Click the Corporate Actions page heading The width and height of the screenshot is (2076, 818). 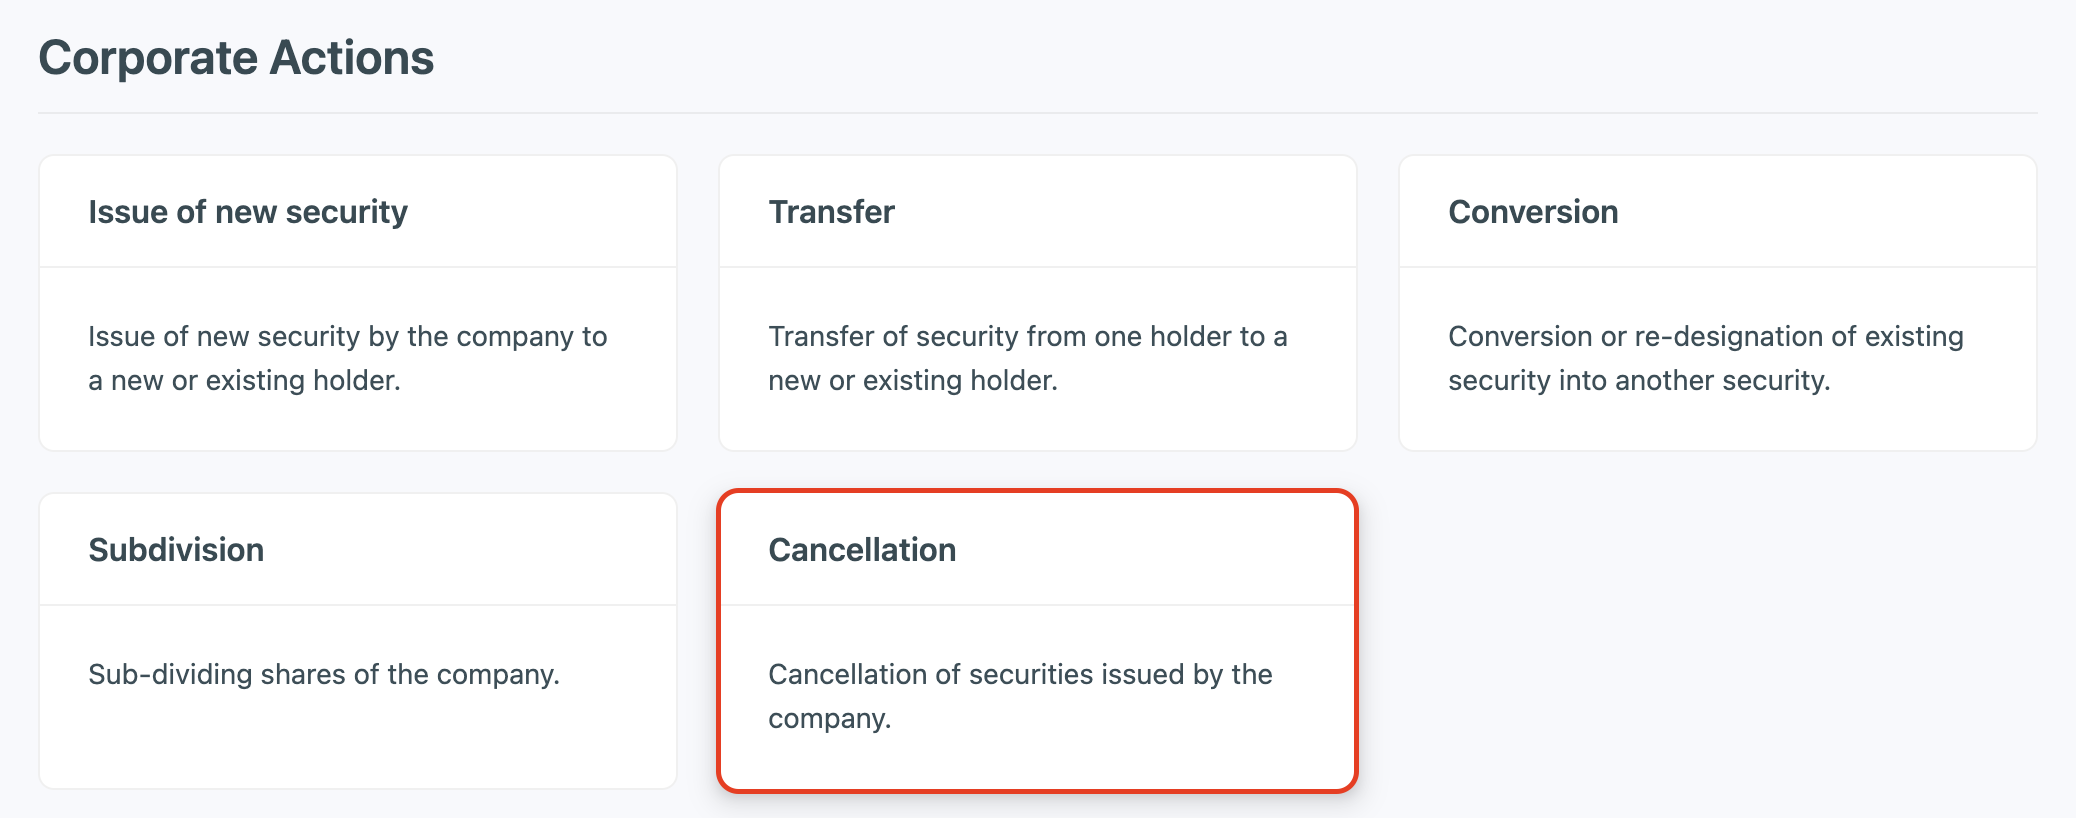[236, 58]
